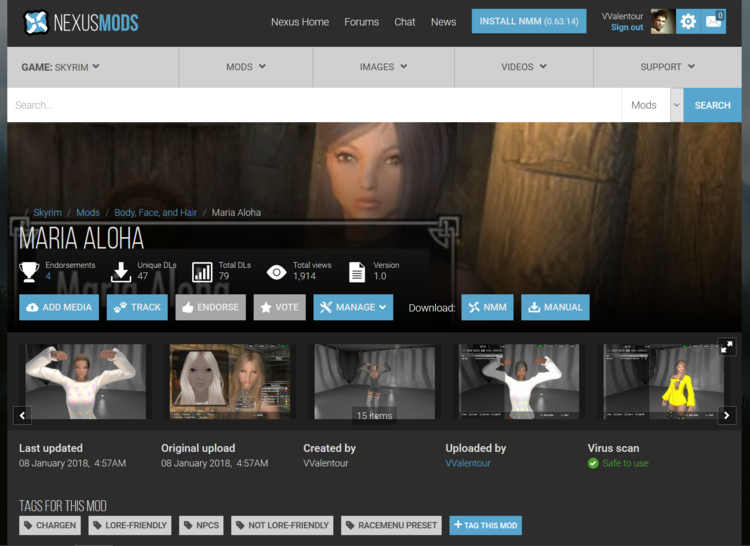Open the search category Mods dropdown
Screen dimensions: 750x546
652,105
